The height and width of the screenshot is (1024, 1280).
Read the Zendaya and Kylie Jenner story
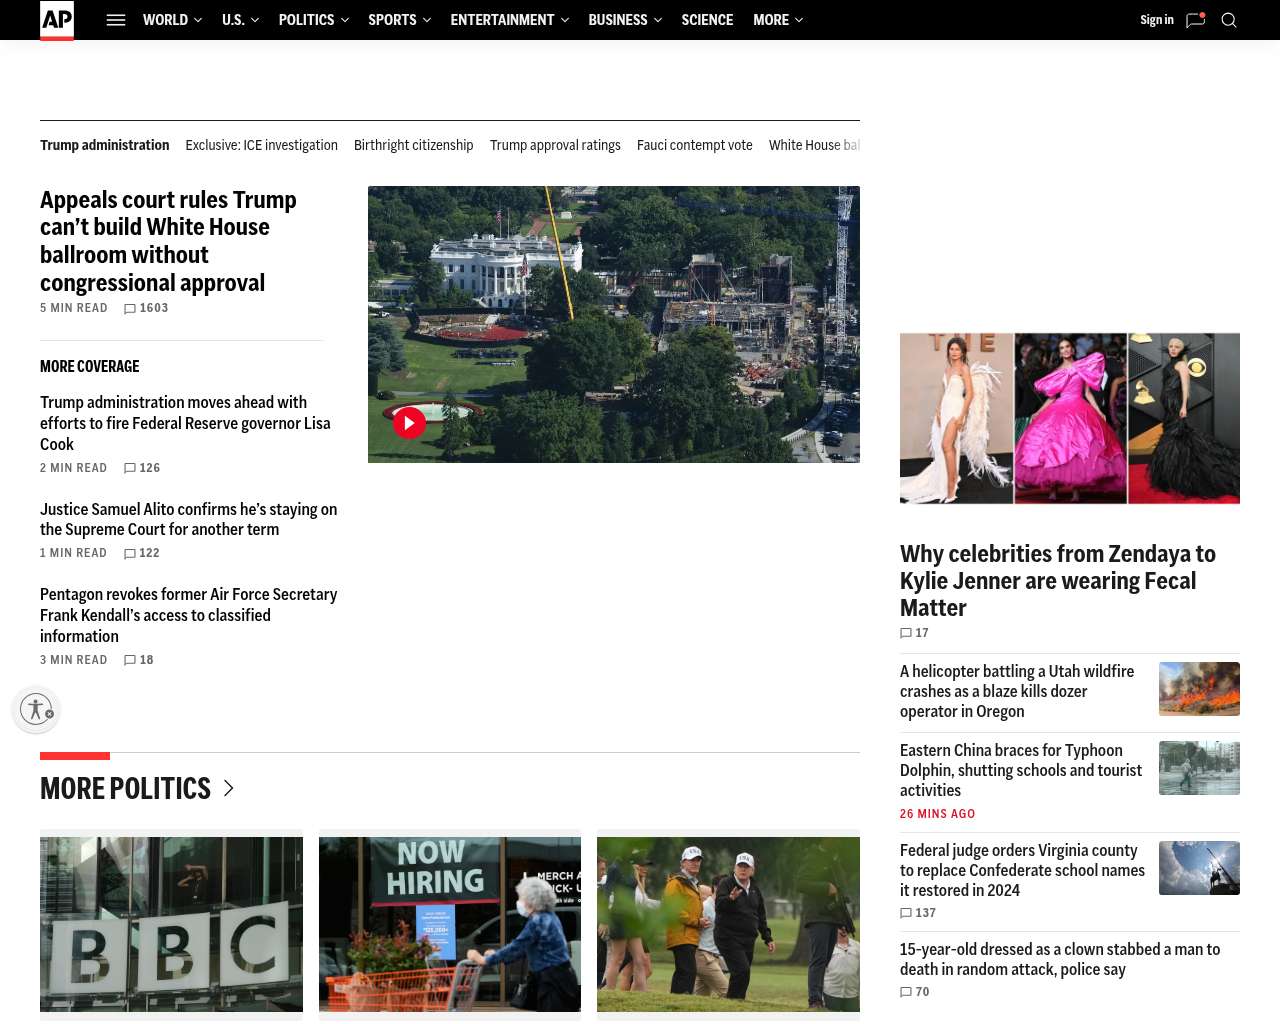(x=1058, y=581)
